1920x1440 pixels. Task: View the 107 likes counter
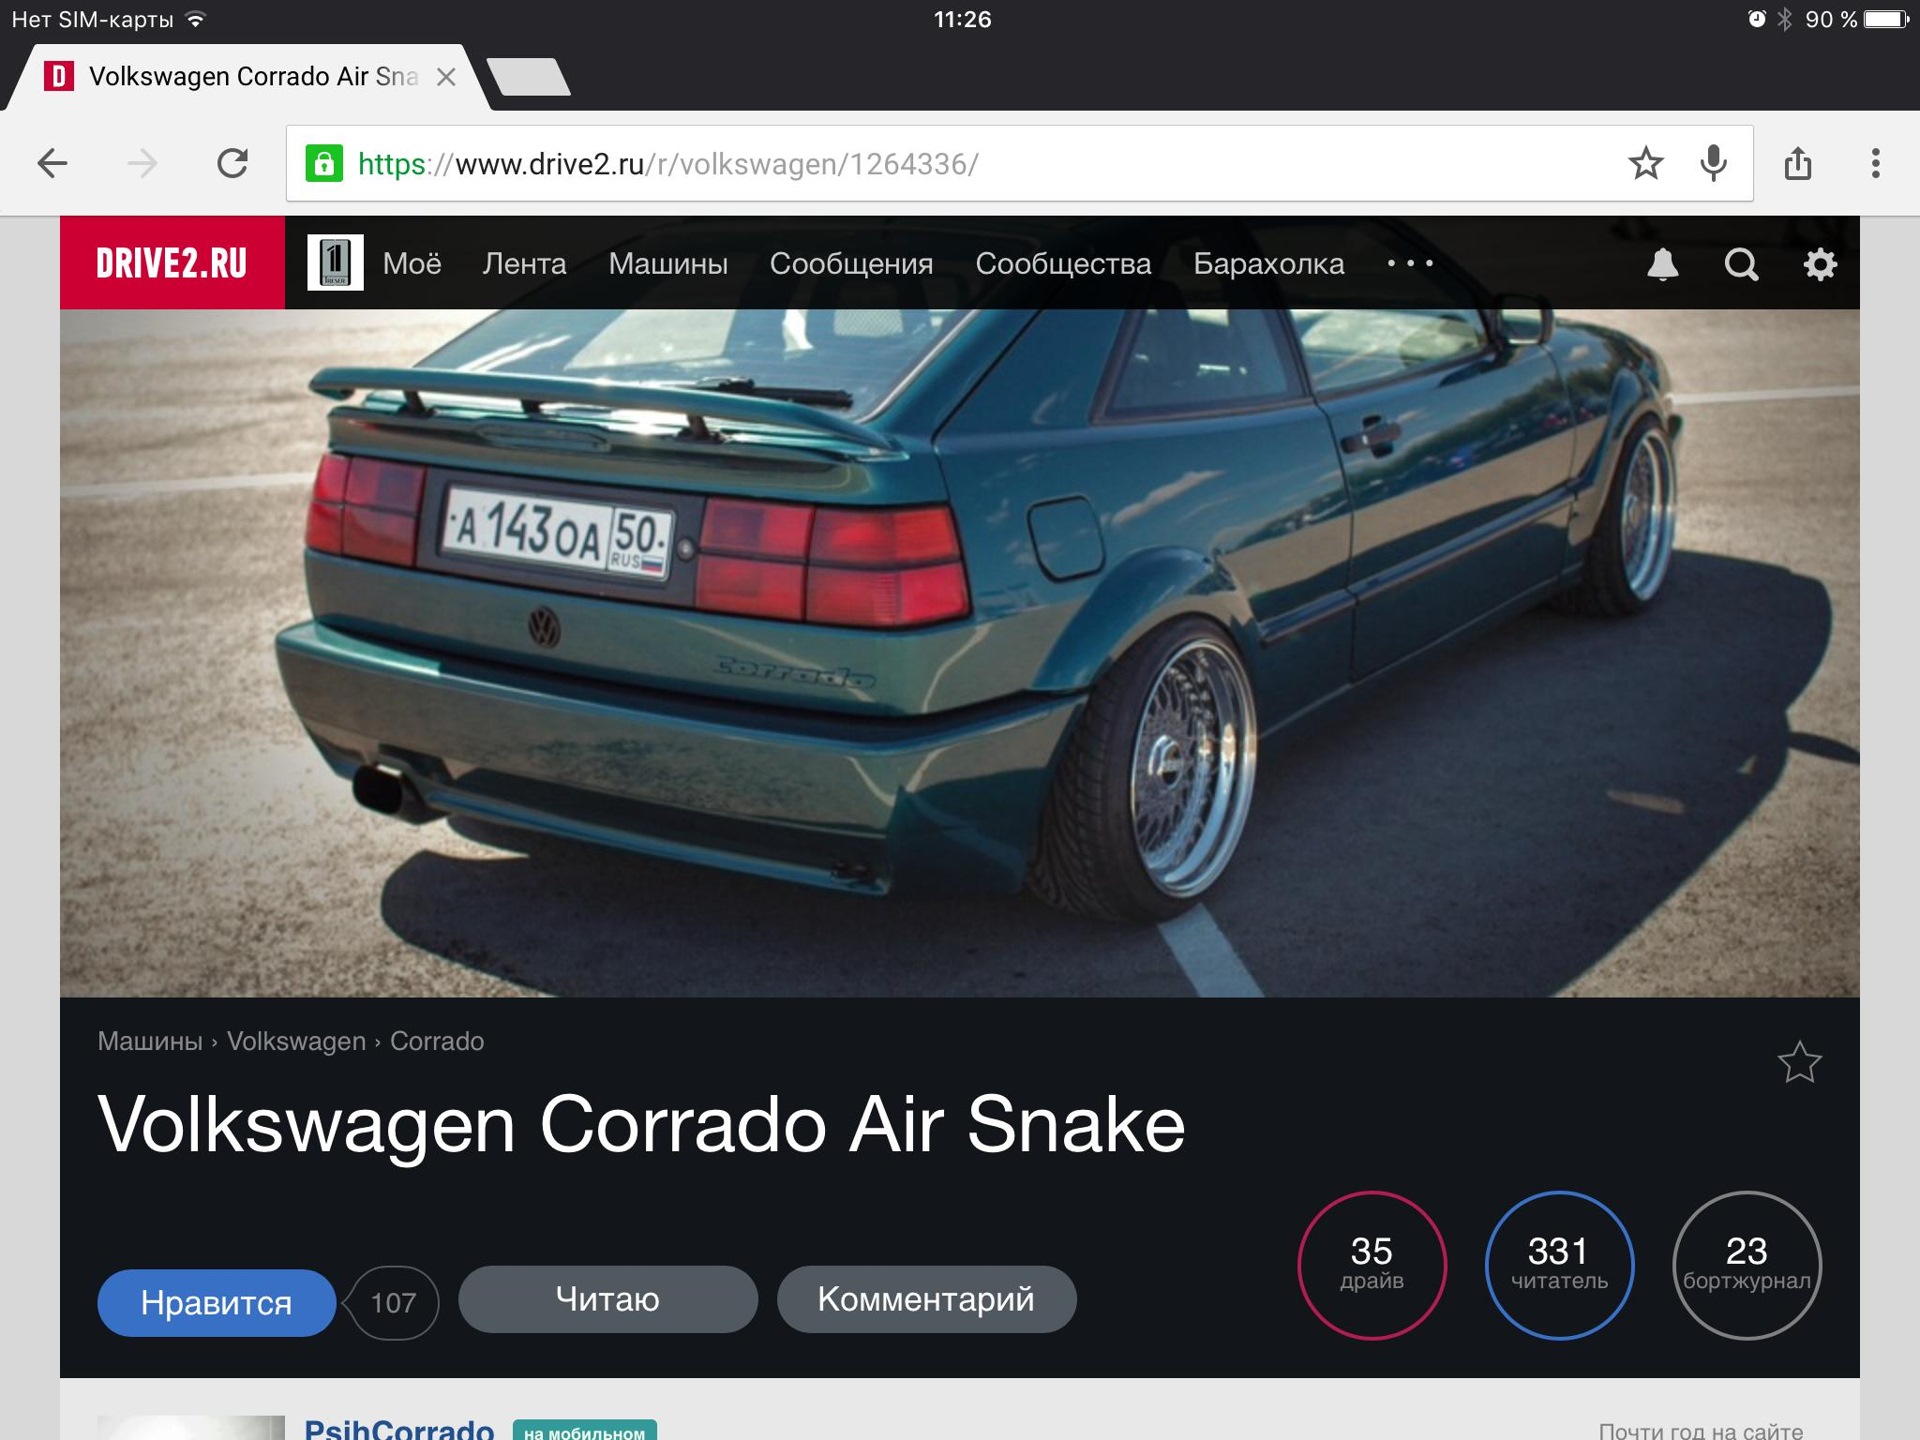(392, 1302)
